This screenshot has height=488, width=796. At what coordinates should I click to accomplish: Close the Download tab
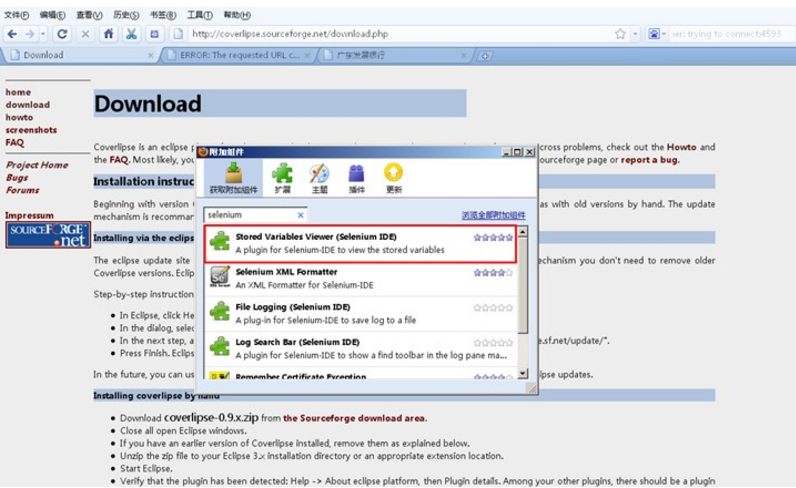(x=151, y=55)
